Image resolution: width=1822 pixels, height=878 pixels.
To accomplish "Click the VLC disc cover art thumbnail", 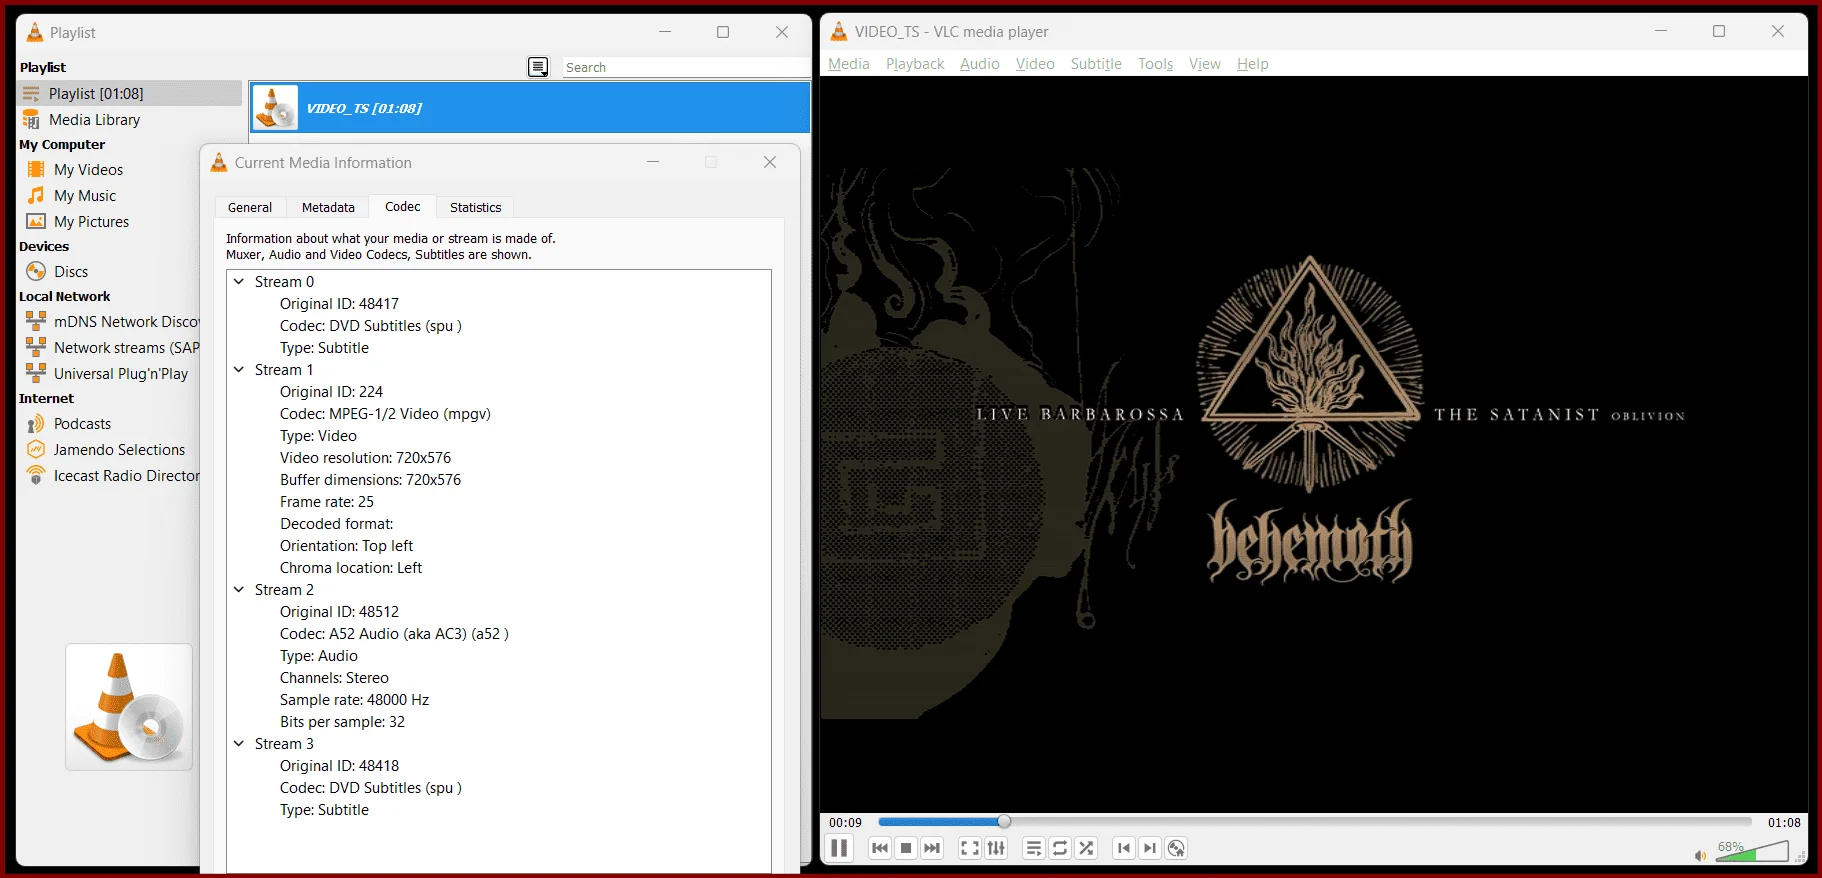I will click(129, 707).
